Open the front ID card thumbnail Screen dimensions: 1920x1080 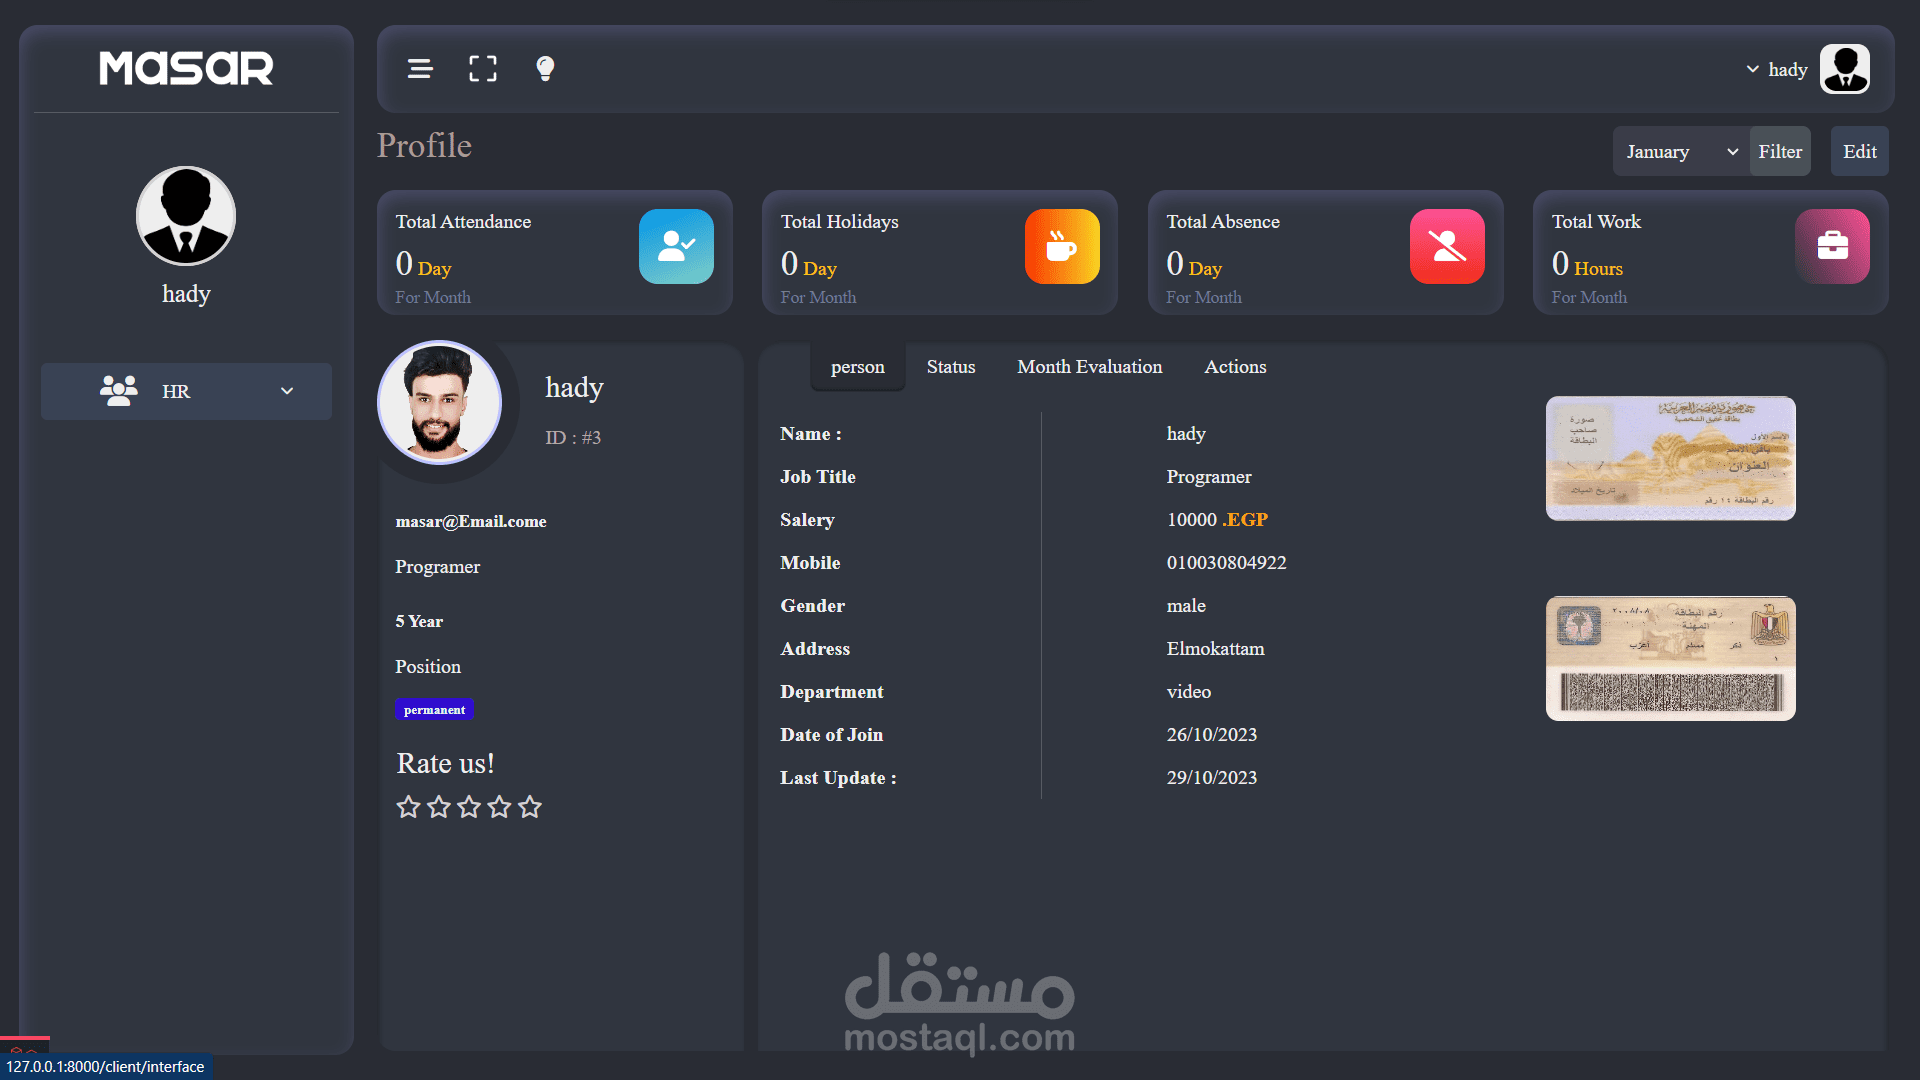click(x=1670, y=458)
